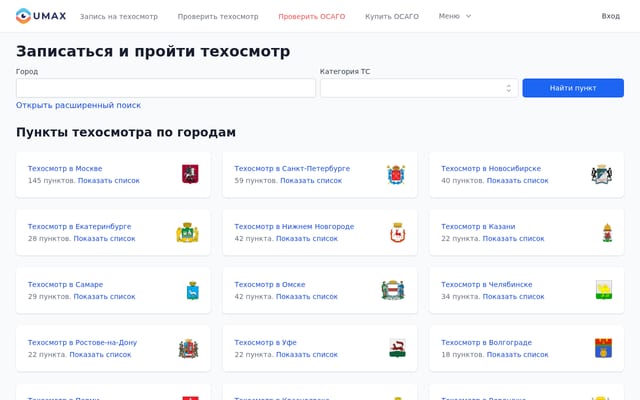
Task: Open the Категория ТС select box
Action: click(419, 88)
